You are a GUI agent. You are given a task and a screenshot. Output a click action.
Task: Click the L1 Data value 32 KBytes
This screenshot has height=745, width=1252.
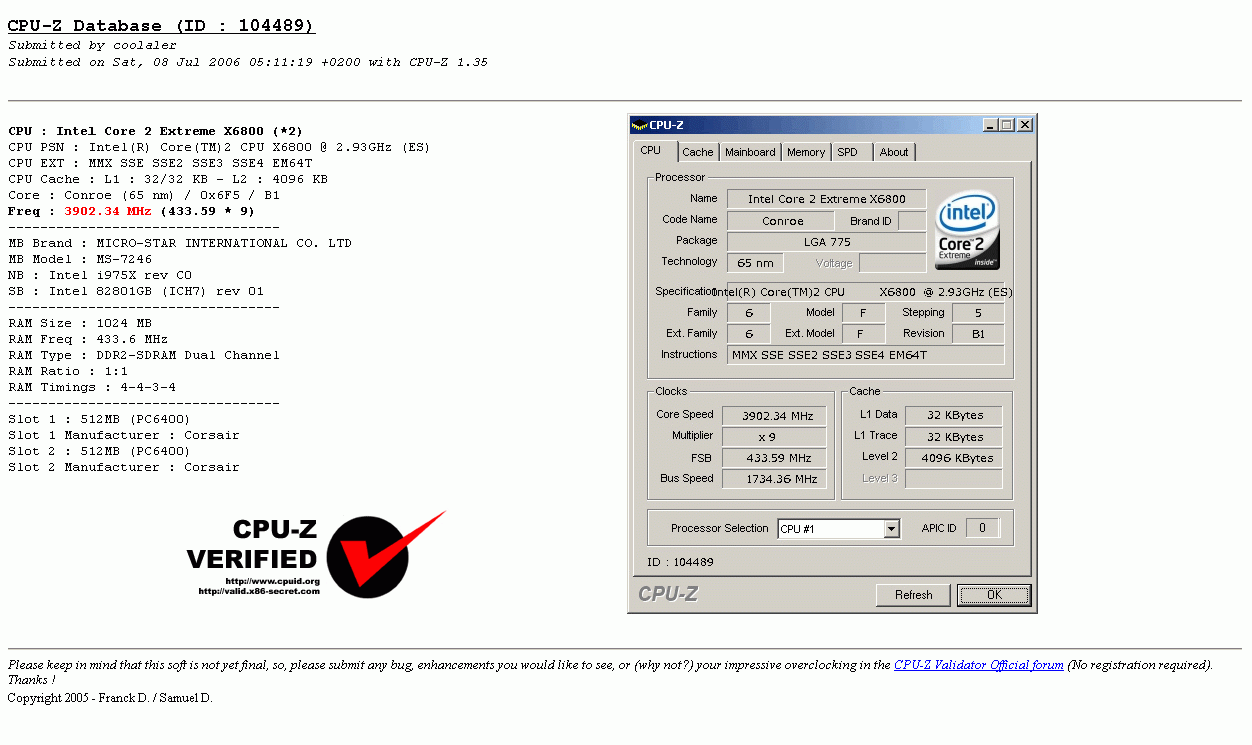pos(954,416)
